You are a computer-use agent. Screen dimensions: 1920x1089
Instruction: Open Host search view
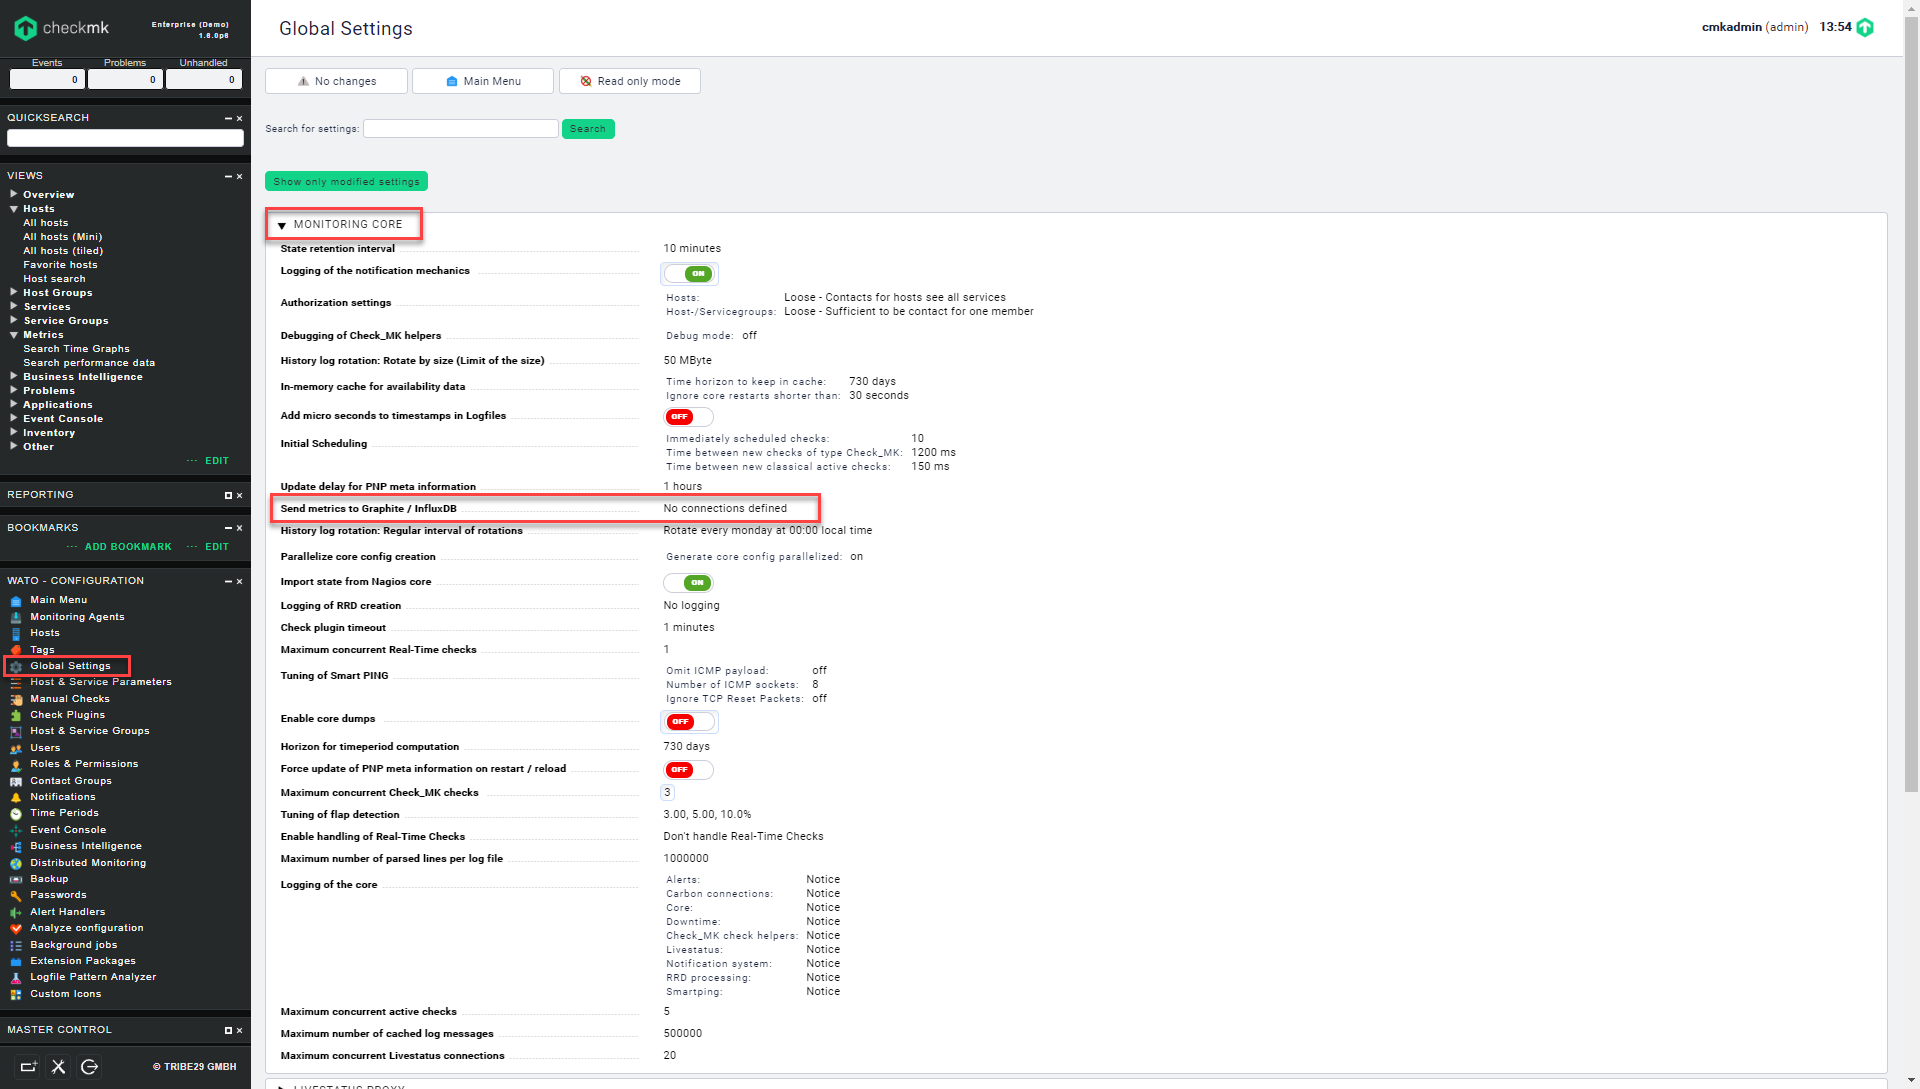tap(54, 279)
